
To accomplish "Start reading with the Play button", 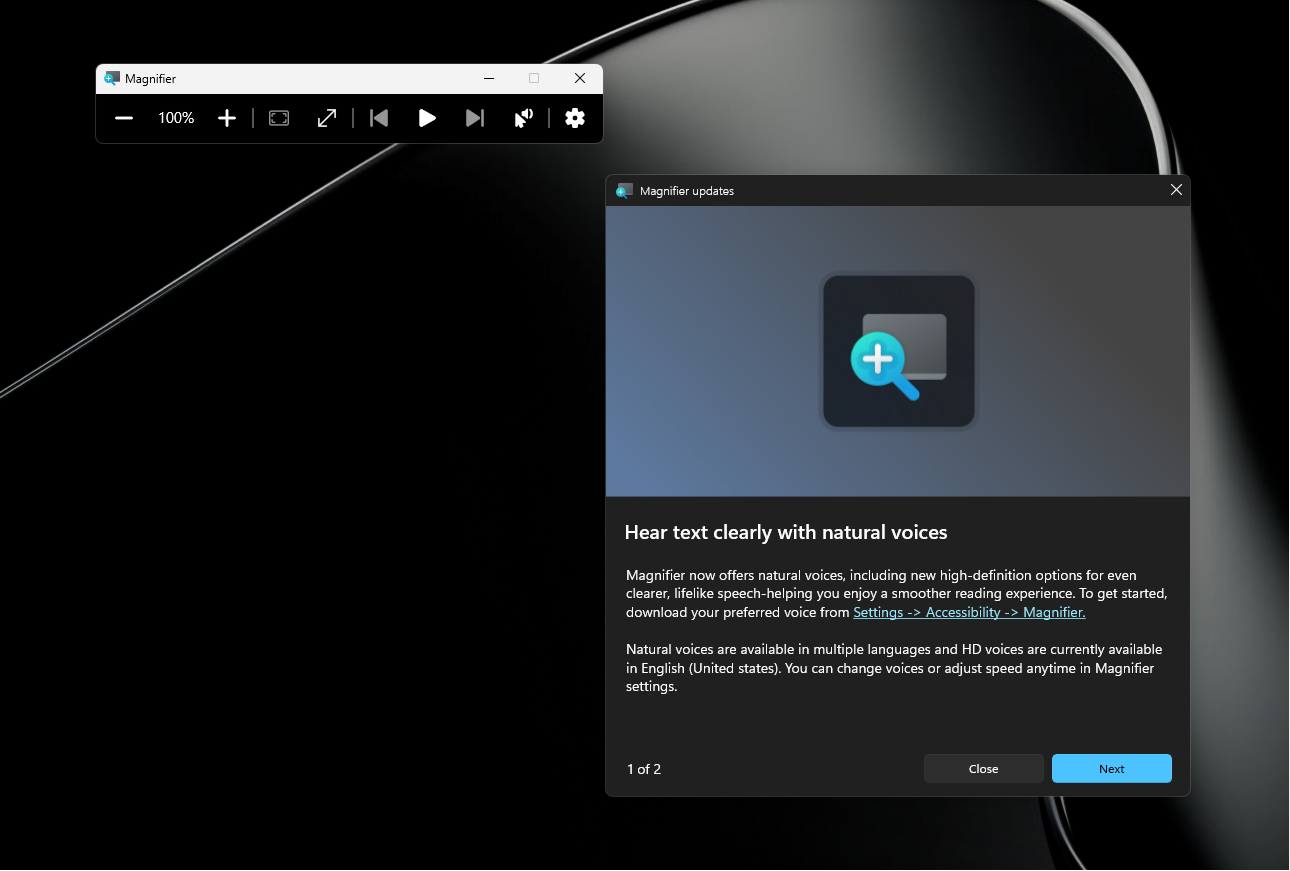I will coord(427,118).
